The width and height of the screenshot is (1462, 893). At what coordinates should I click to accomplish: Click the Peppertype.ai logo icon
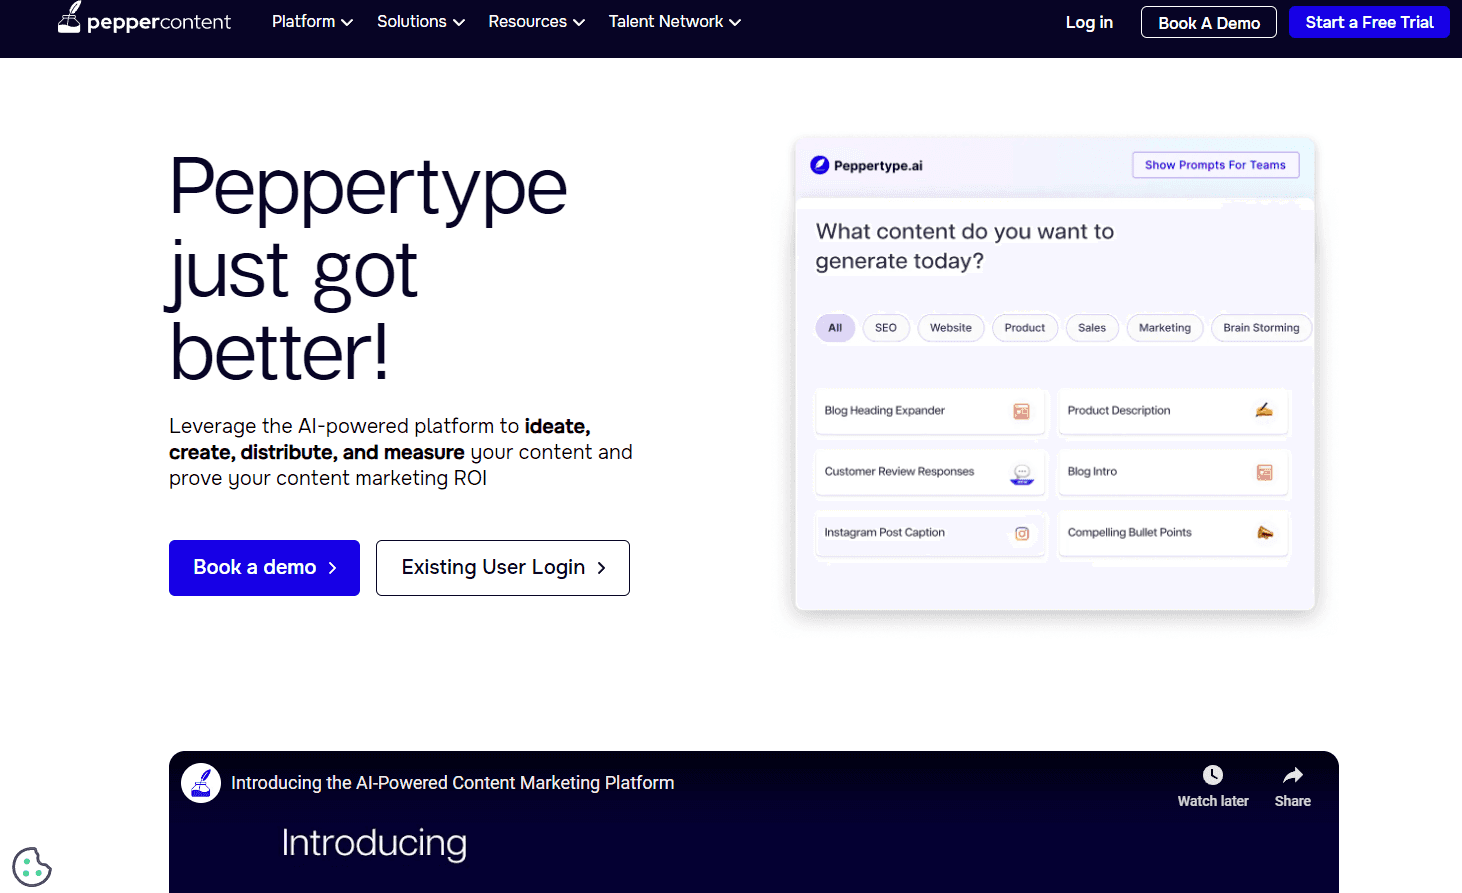[820, 165]
